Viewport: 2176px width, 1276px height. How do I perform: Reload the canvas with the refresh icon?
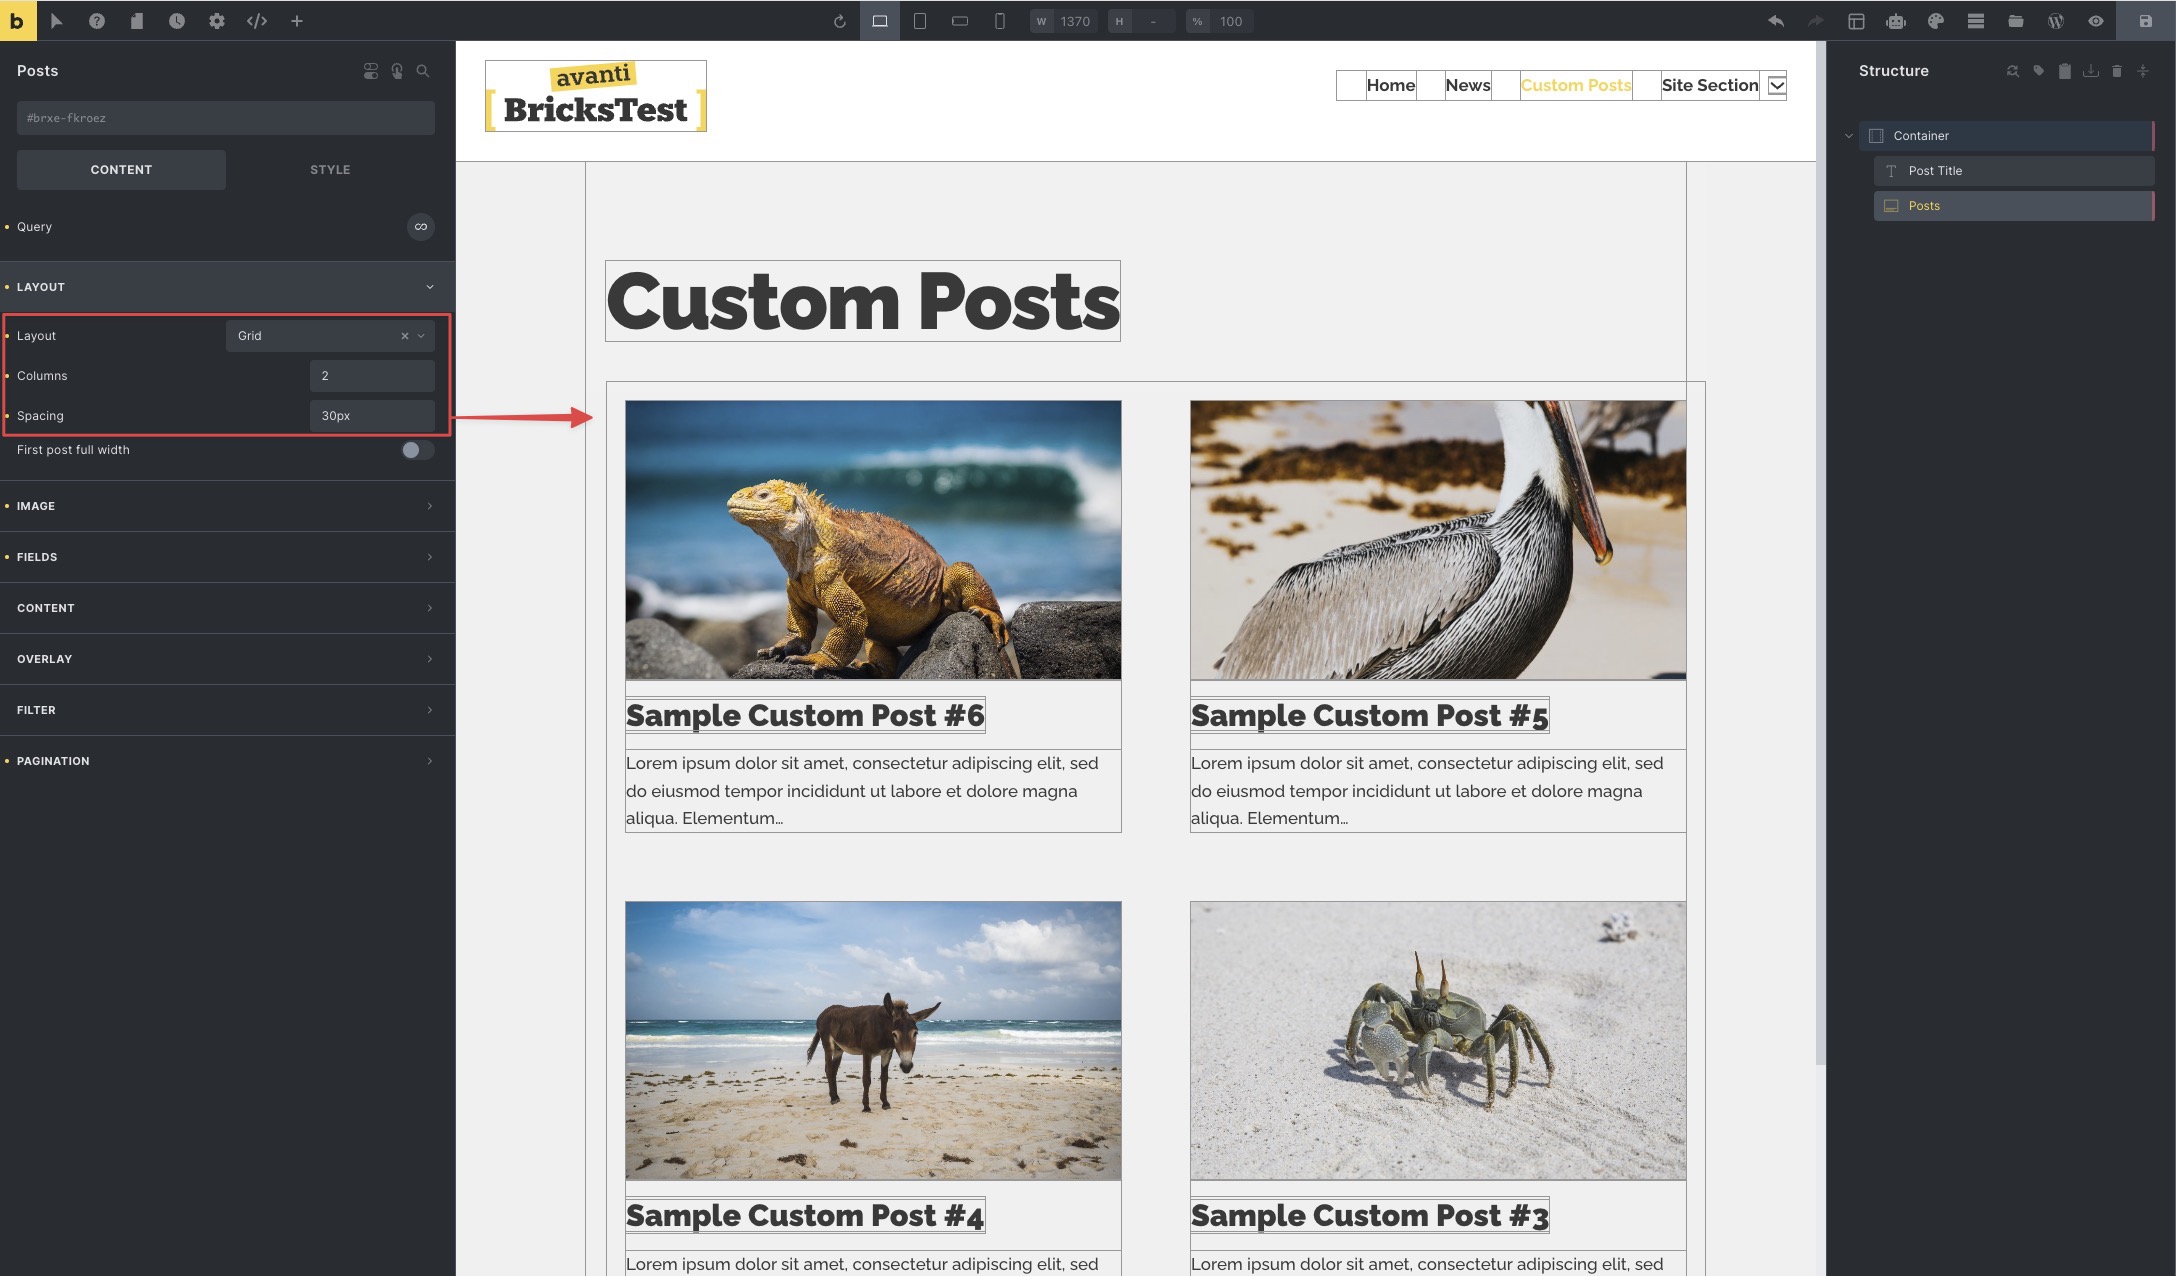840,21
